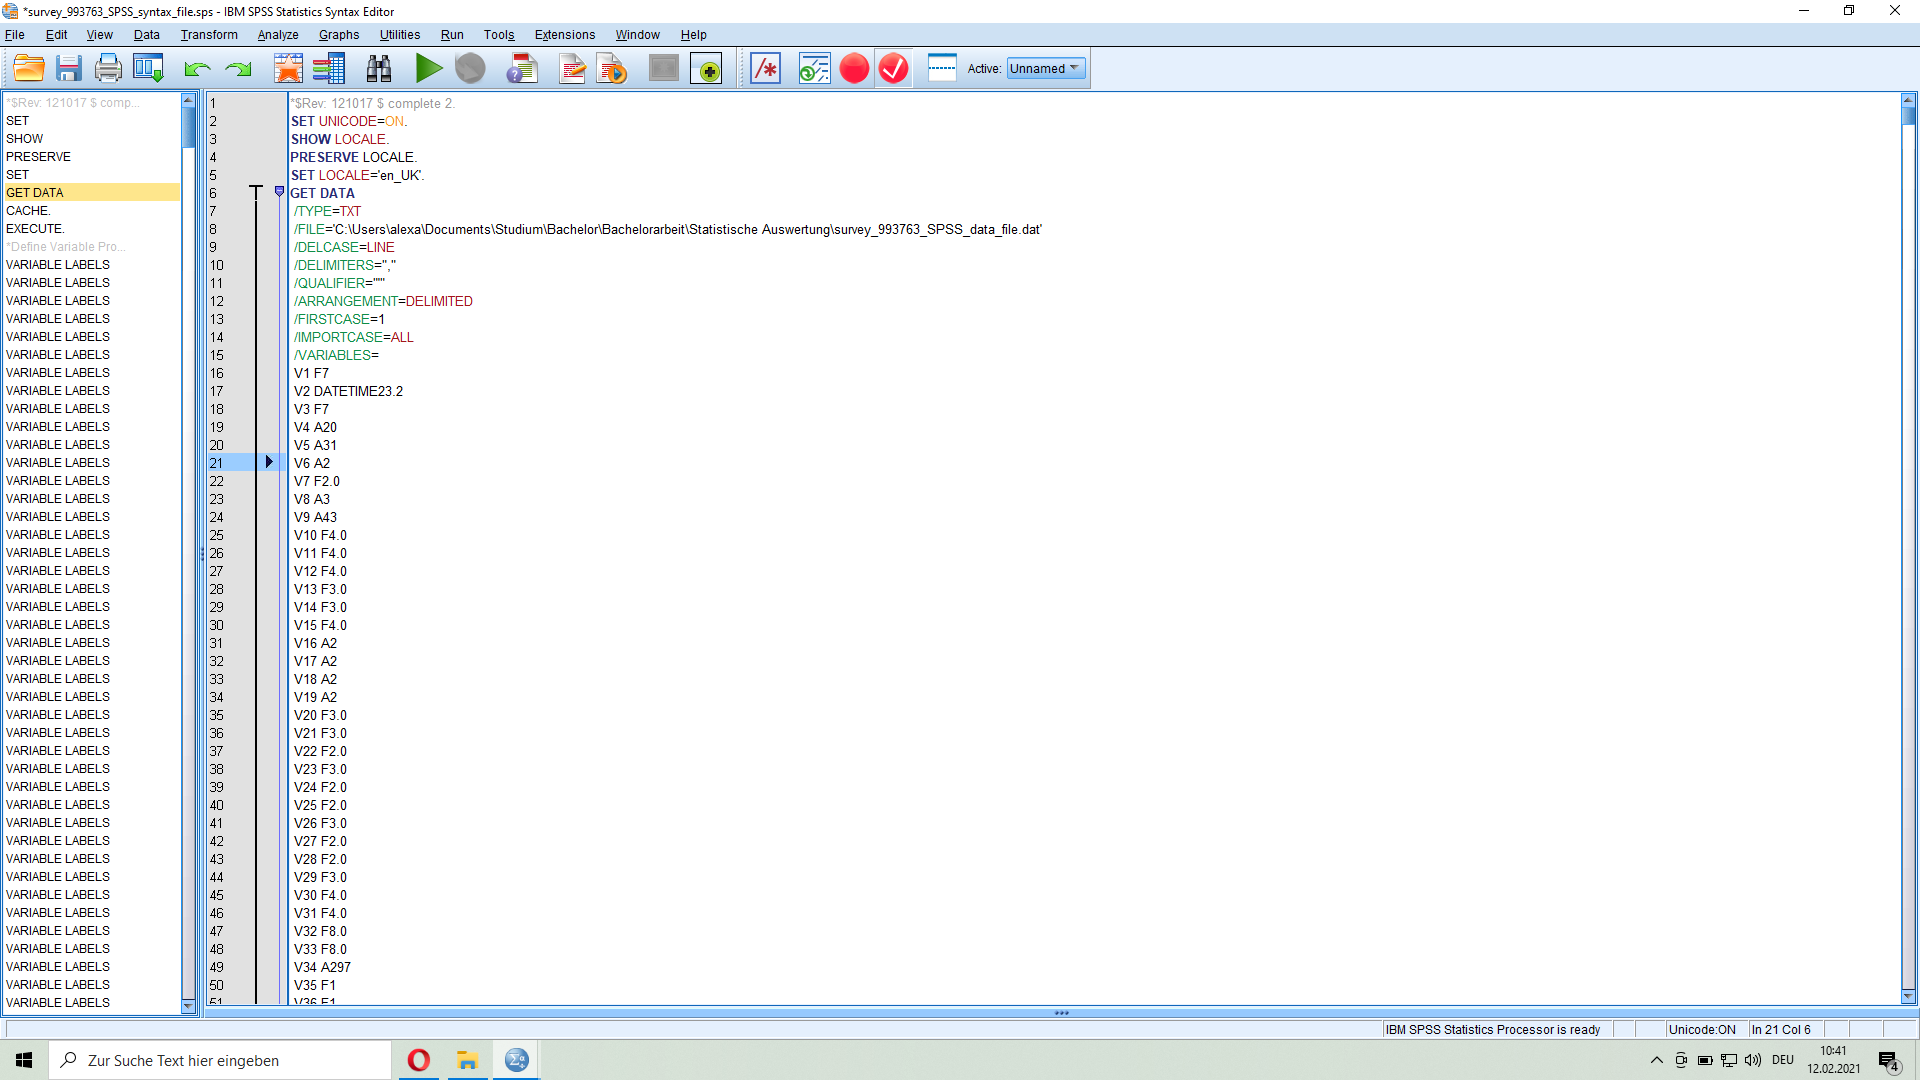Save the syntax file with disk icon
The width and height of the screenshot is (1920, 1080).
(x=68, y=69)
